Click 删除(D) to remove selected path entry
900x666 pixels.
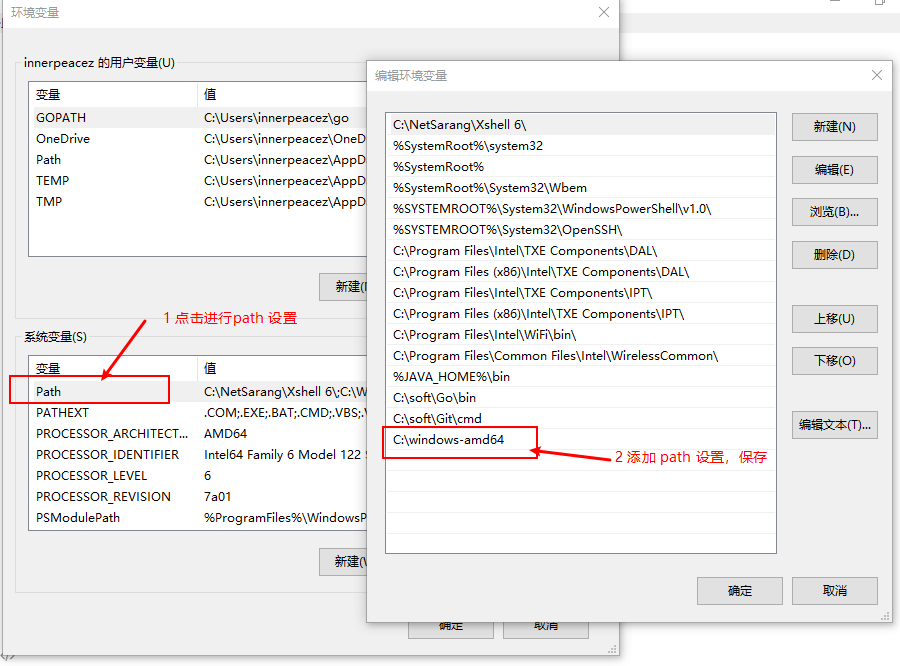tap(834, 254)
